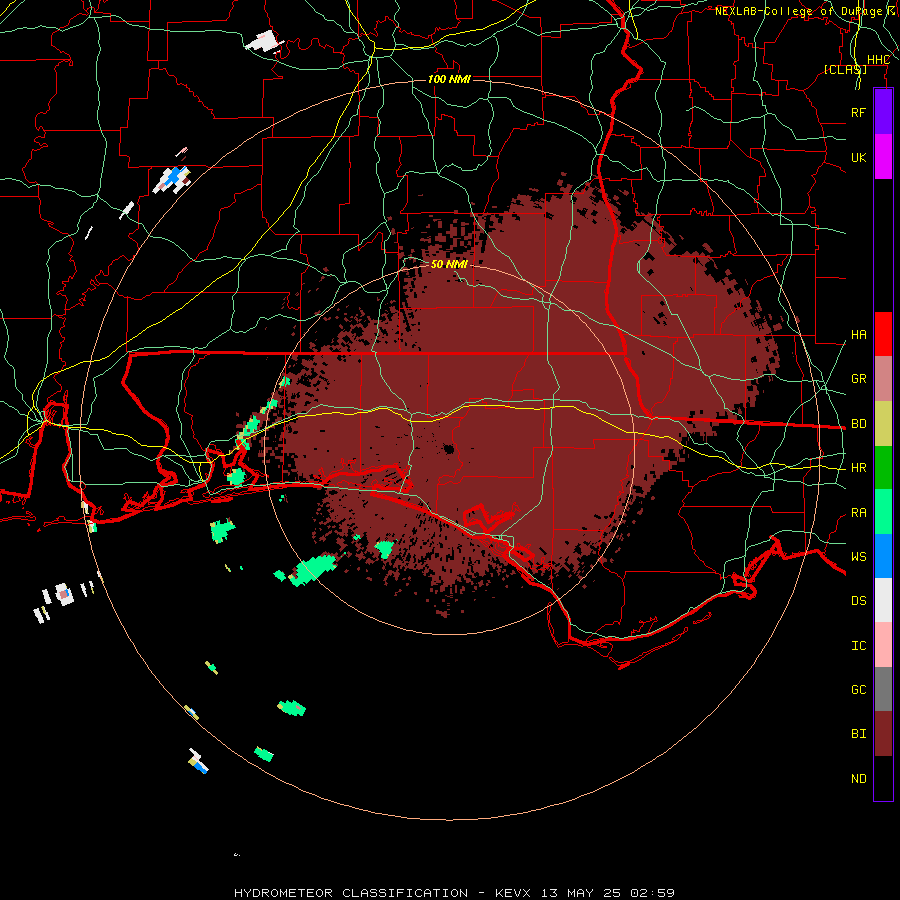Click the 100 NMI range ring label
The width and height of the screenshot is (900, 900).
pyautogui.click(x=449, y=79)
